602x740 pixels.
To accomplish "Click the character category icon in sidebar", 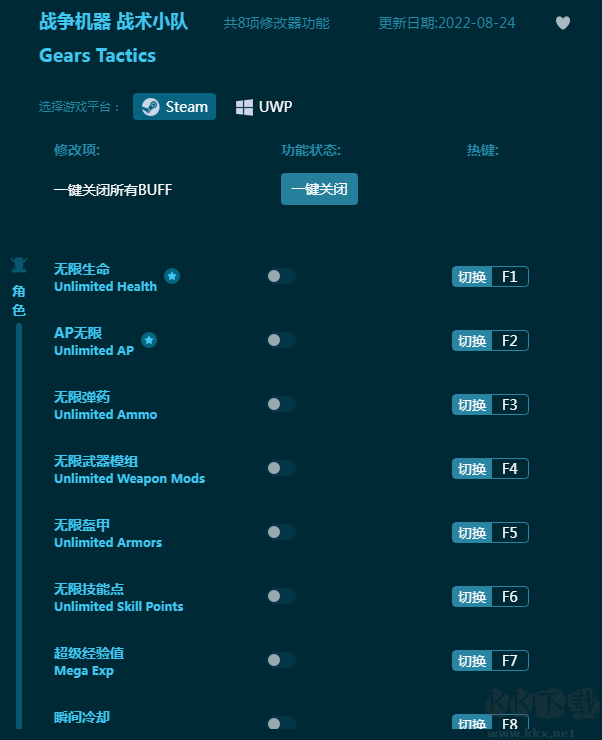I will [19, 266].
